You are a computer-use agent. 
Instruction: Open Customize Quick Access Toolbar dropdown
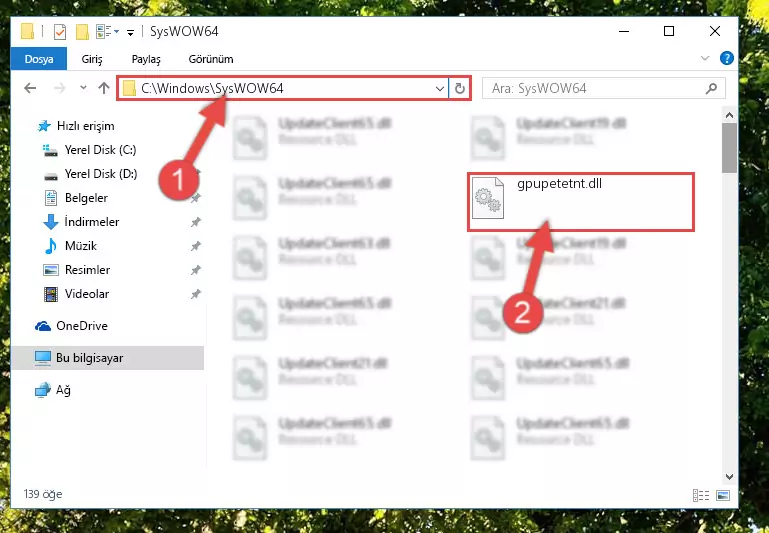coord(130,32)
